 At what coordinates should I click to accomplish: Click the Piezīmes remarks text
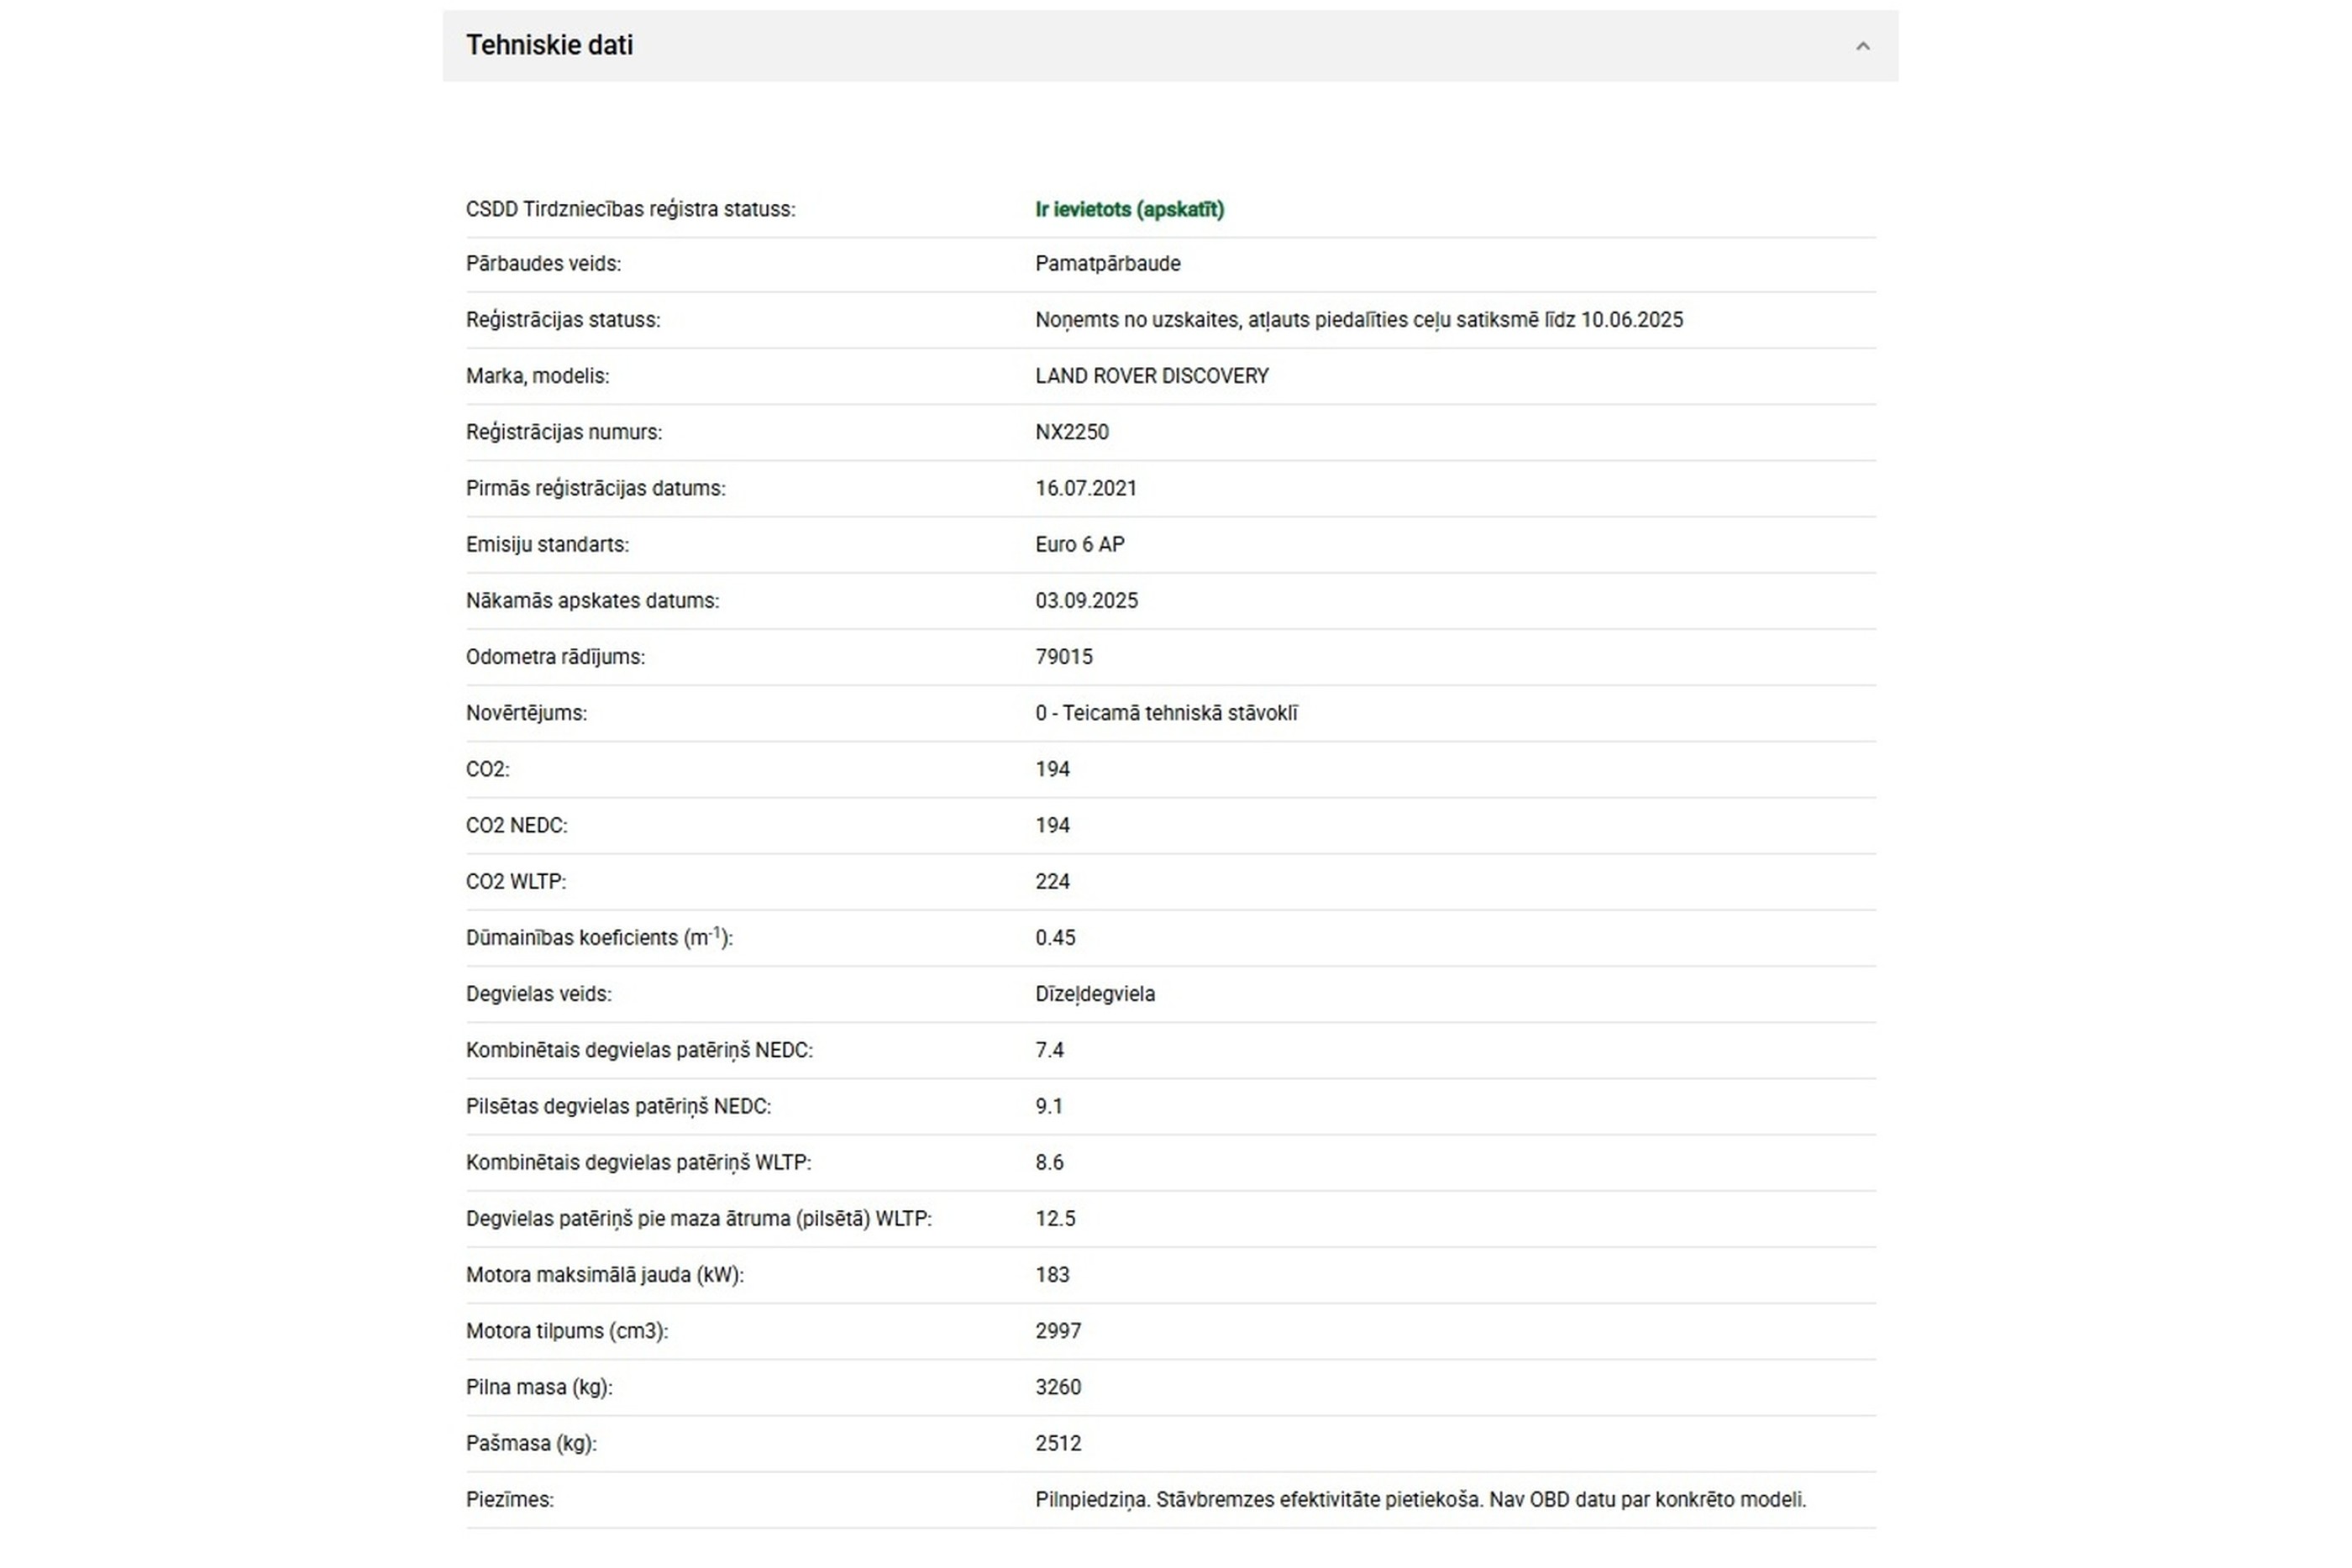[x=1420, y=1500]
